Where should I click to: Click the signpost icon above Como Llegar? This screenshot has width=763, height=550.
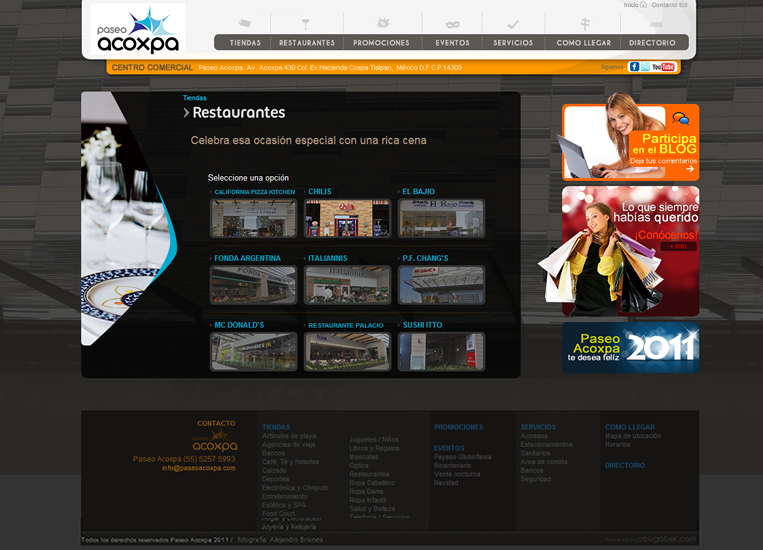tap(585, 23)
